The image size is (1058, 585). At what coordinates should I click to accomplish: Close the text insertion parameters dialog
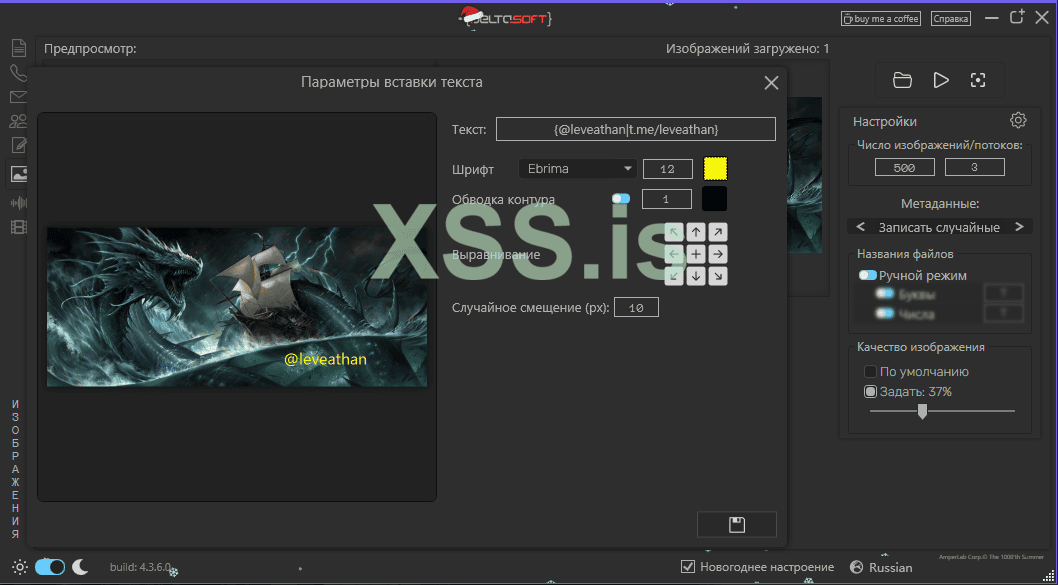[771, 82]
